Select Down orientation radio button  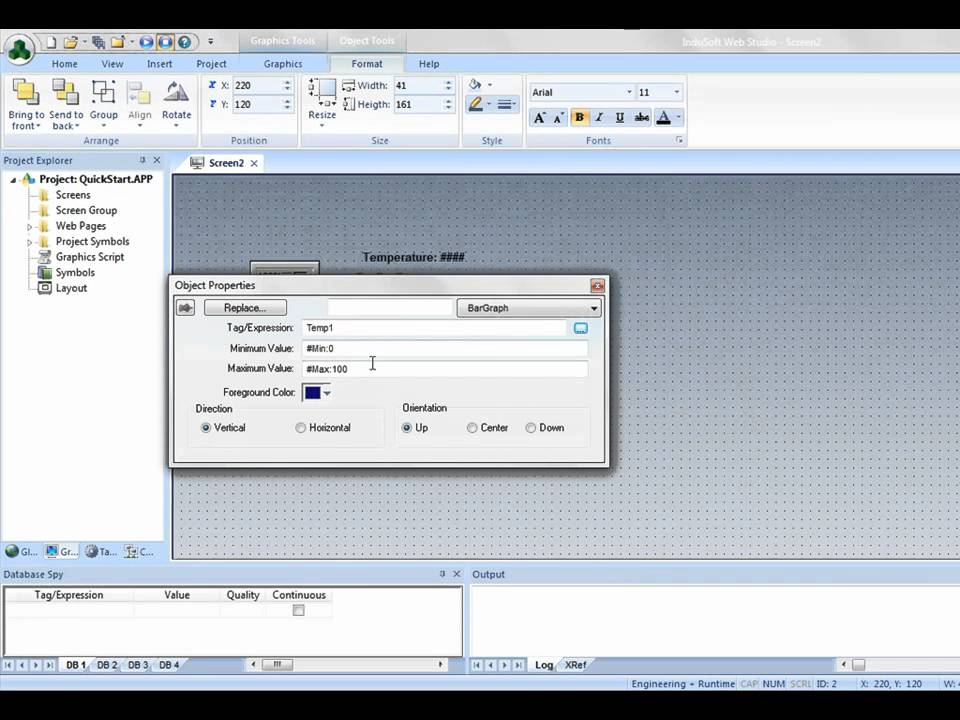coord(531,428)
